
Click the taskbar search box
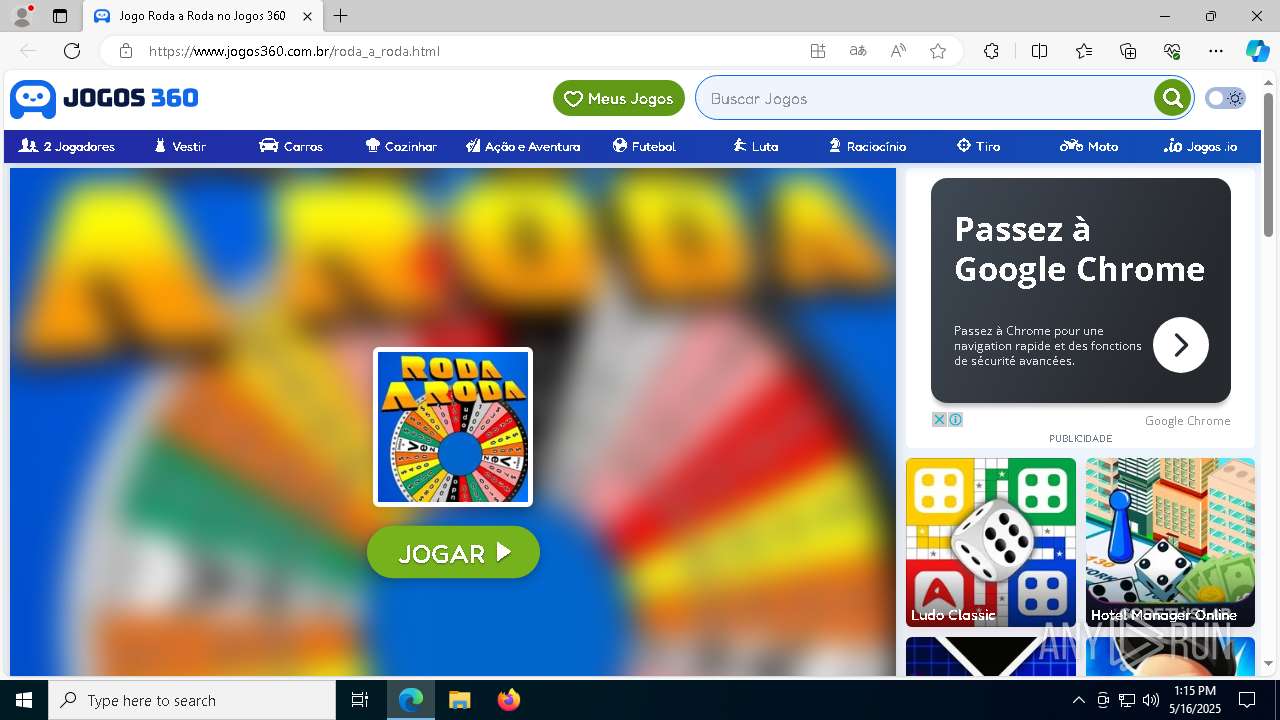pos(192,700)
